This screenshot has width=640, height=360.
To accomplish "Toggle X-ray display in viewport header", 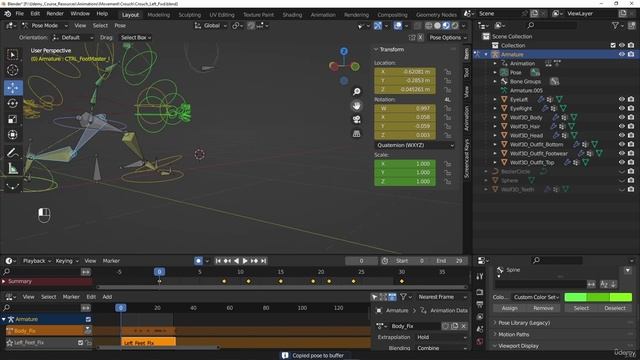I will 417,26.
